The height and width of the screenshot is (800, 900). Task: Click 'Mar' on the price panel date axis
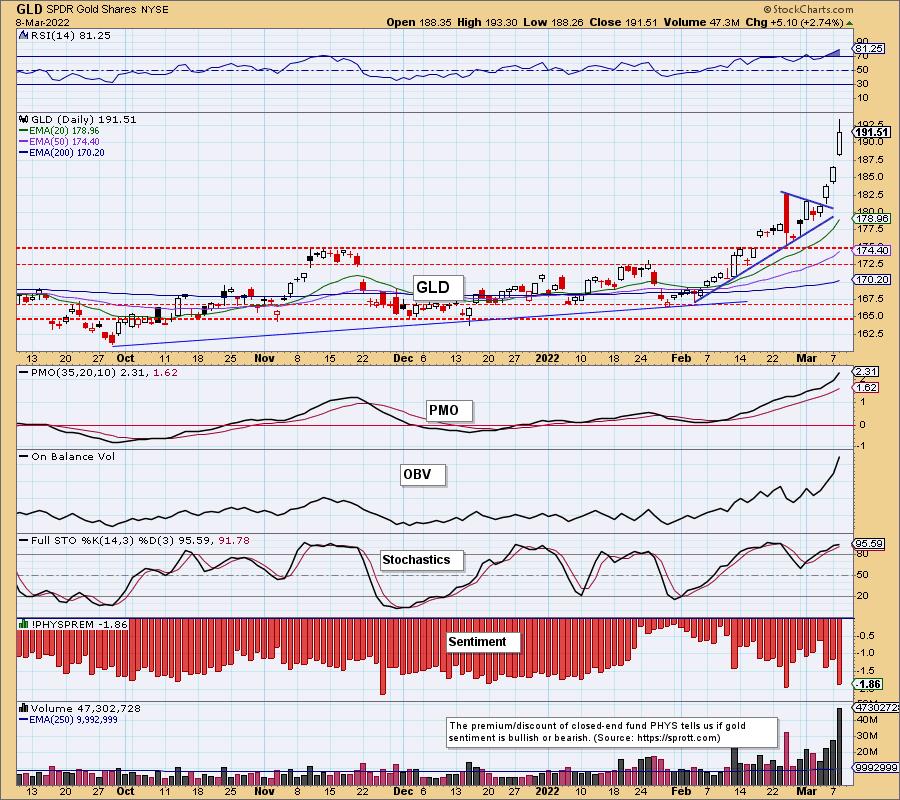coord(807,358)
